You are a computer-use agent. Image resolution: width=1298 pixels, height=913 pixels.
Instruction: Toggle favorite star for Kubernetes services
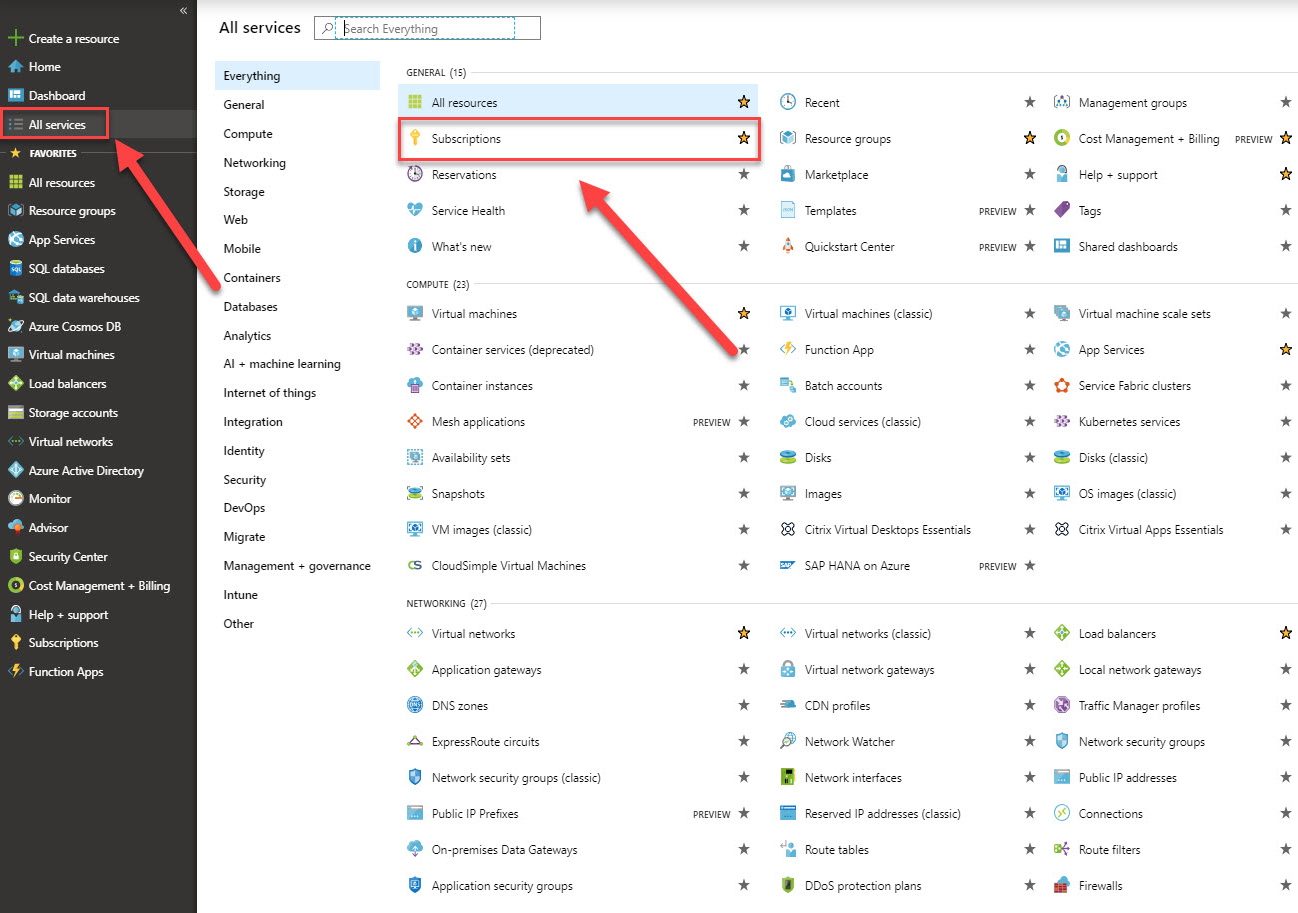point(1286,422)
